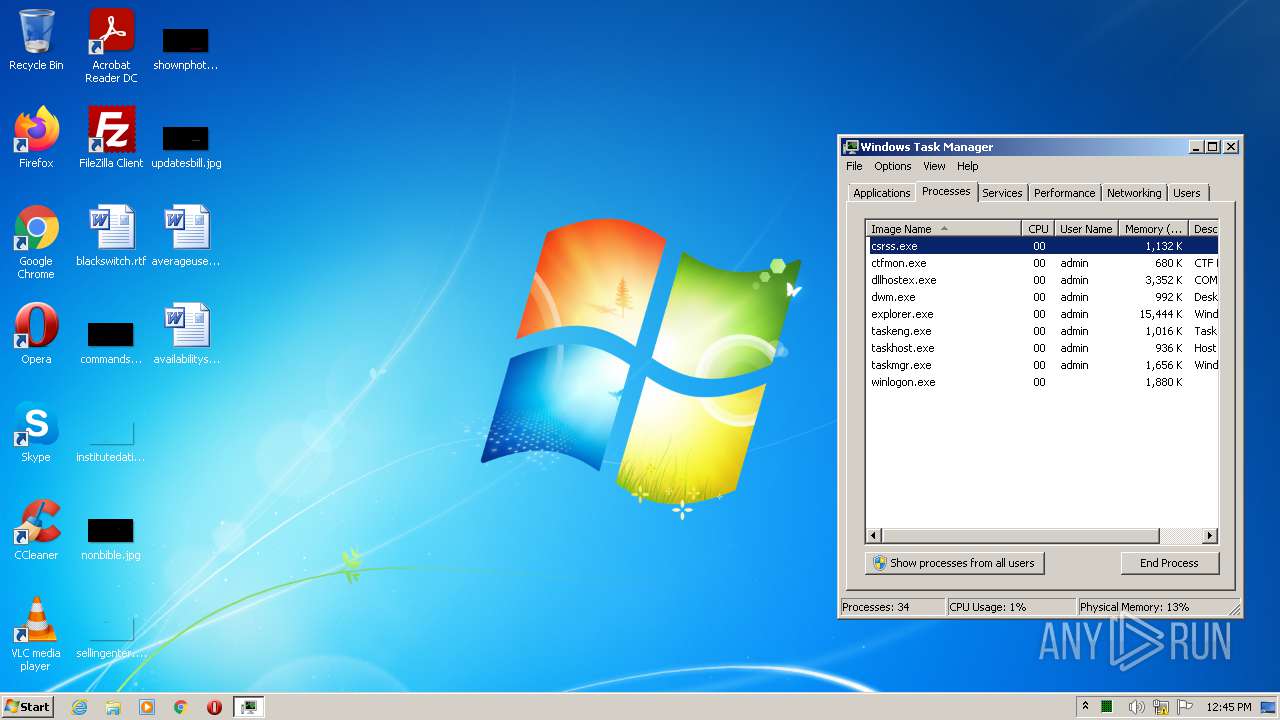The image size is (1280, 720).
Task: Select the dwm.exe process
Action: click(1043, 297)
